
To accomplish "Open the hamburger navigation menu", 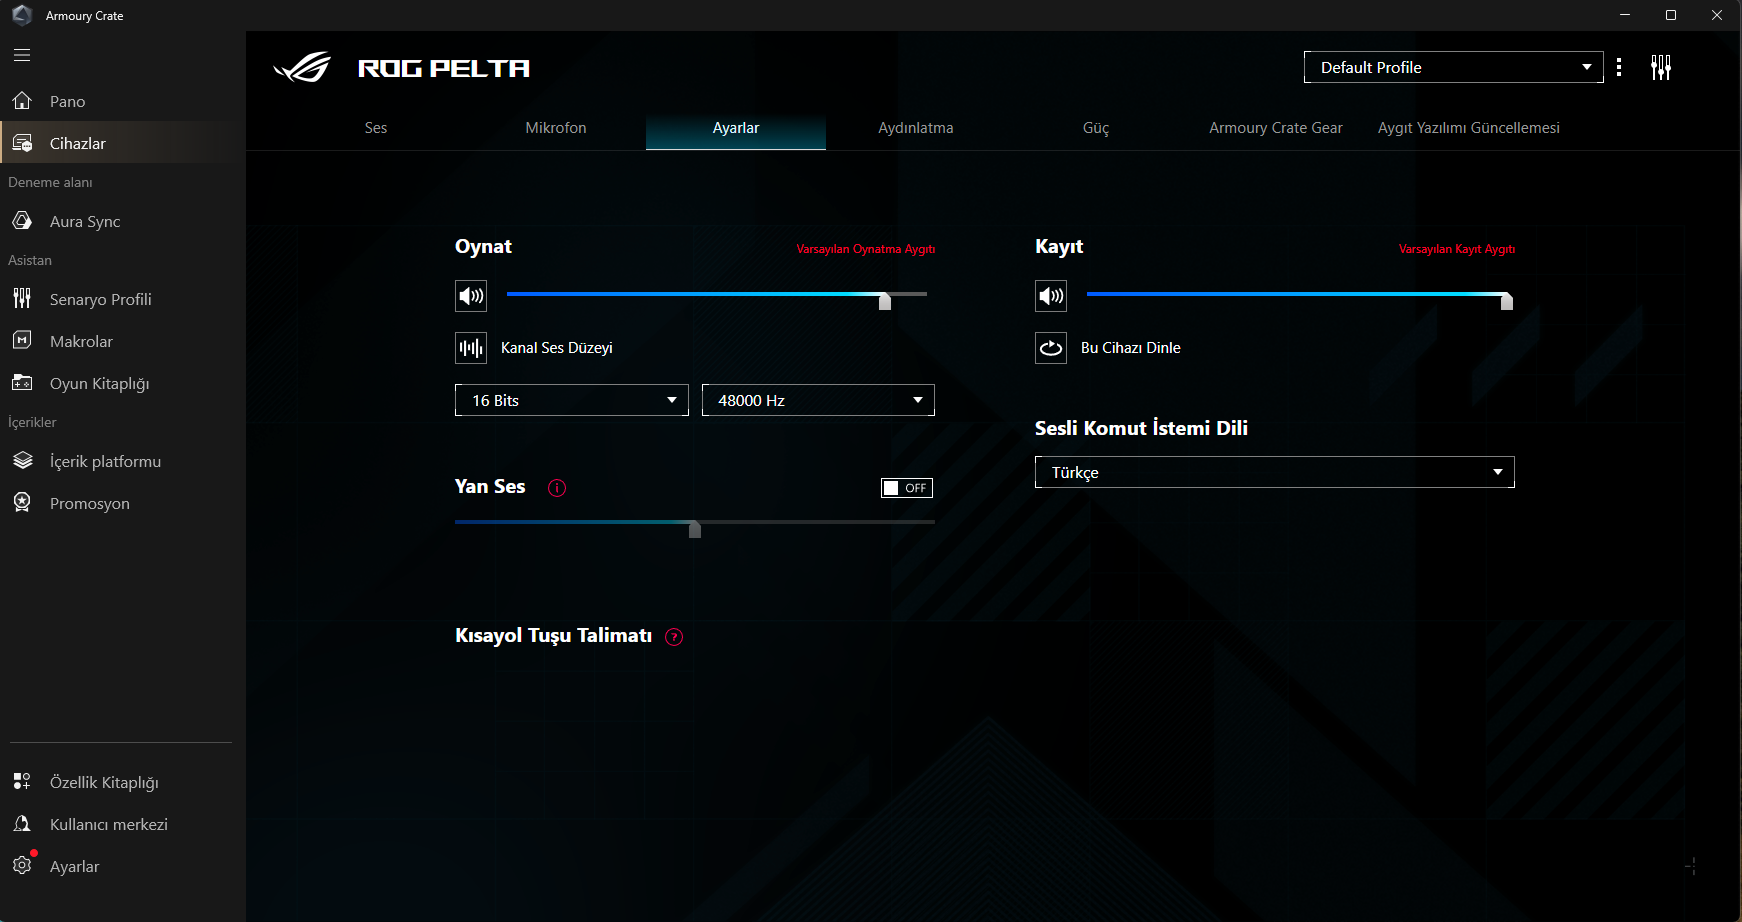I will click(22, 55).
